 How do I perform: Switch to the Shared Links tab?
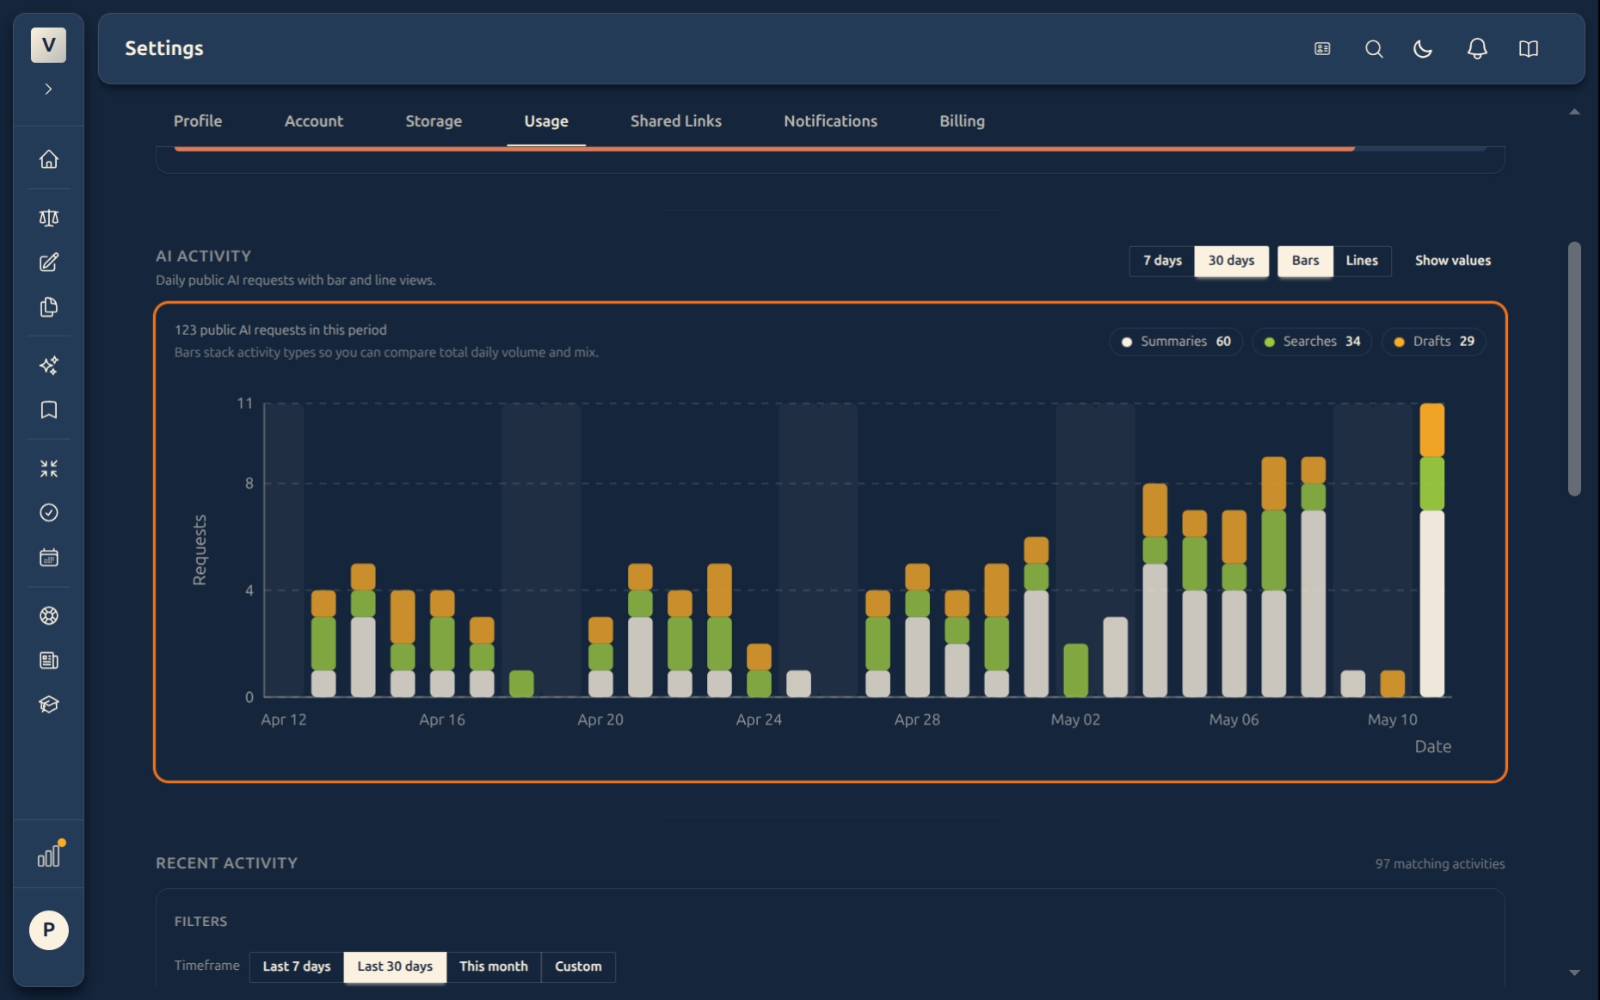point(676,121)
